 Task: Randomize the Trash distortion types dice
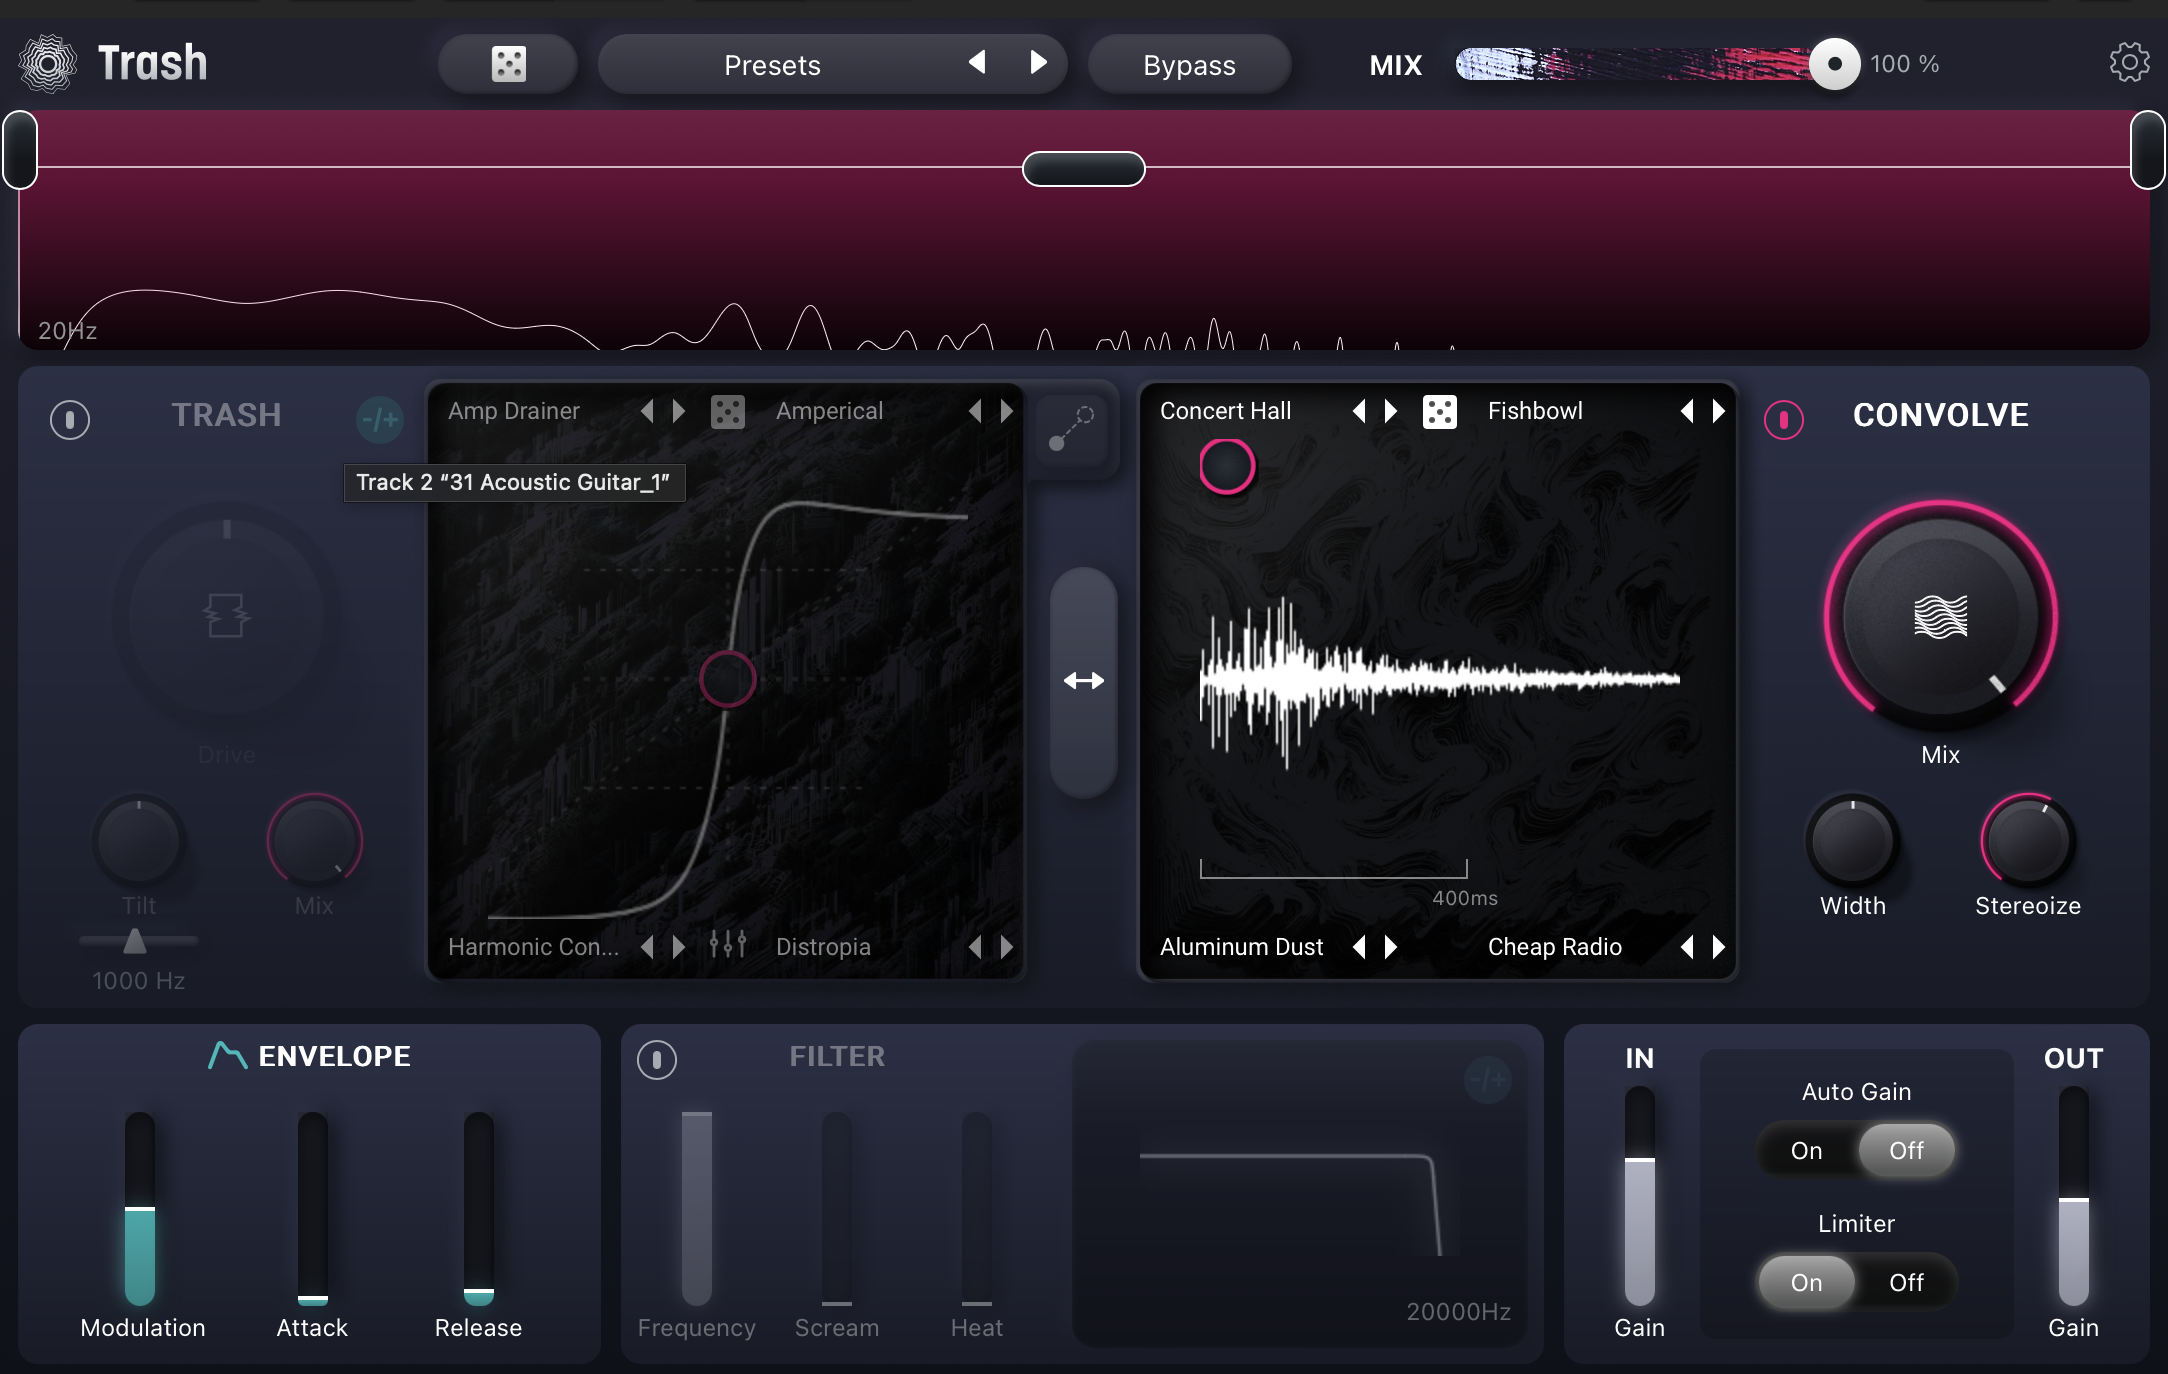coord(728,411)
